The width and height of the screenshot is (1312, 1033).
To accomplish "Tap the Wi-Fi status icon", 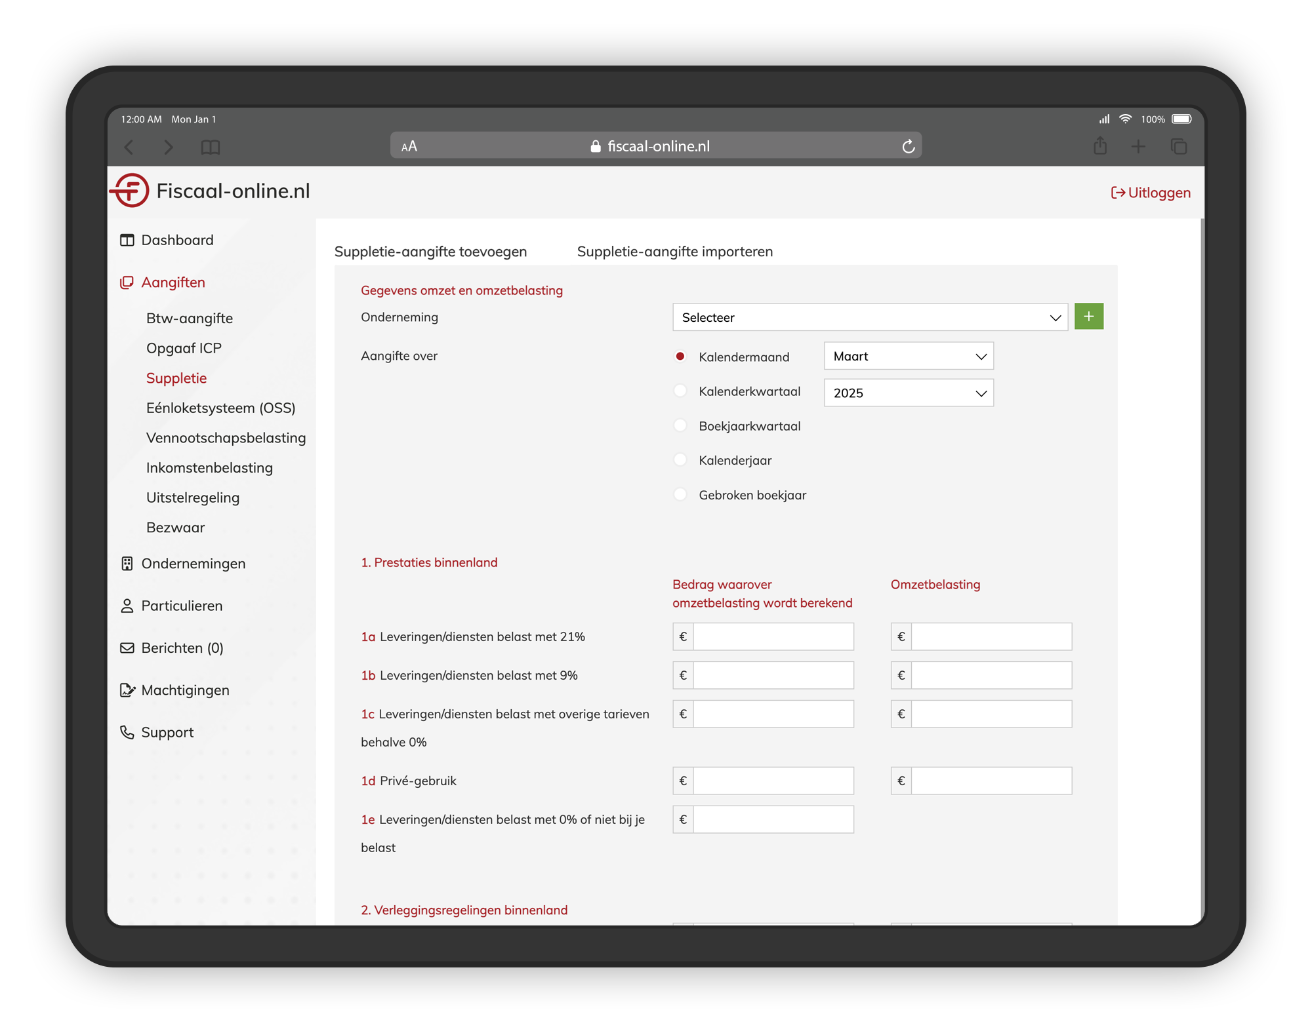I will tap(1125, 118).
